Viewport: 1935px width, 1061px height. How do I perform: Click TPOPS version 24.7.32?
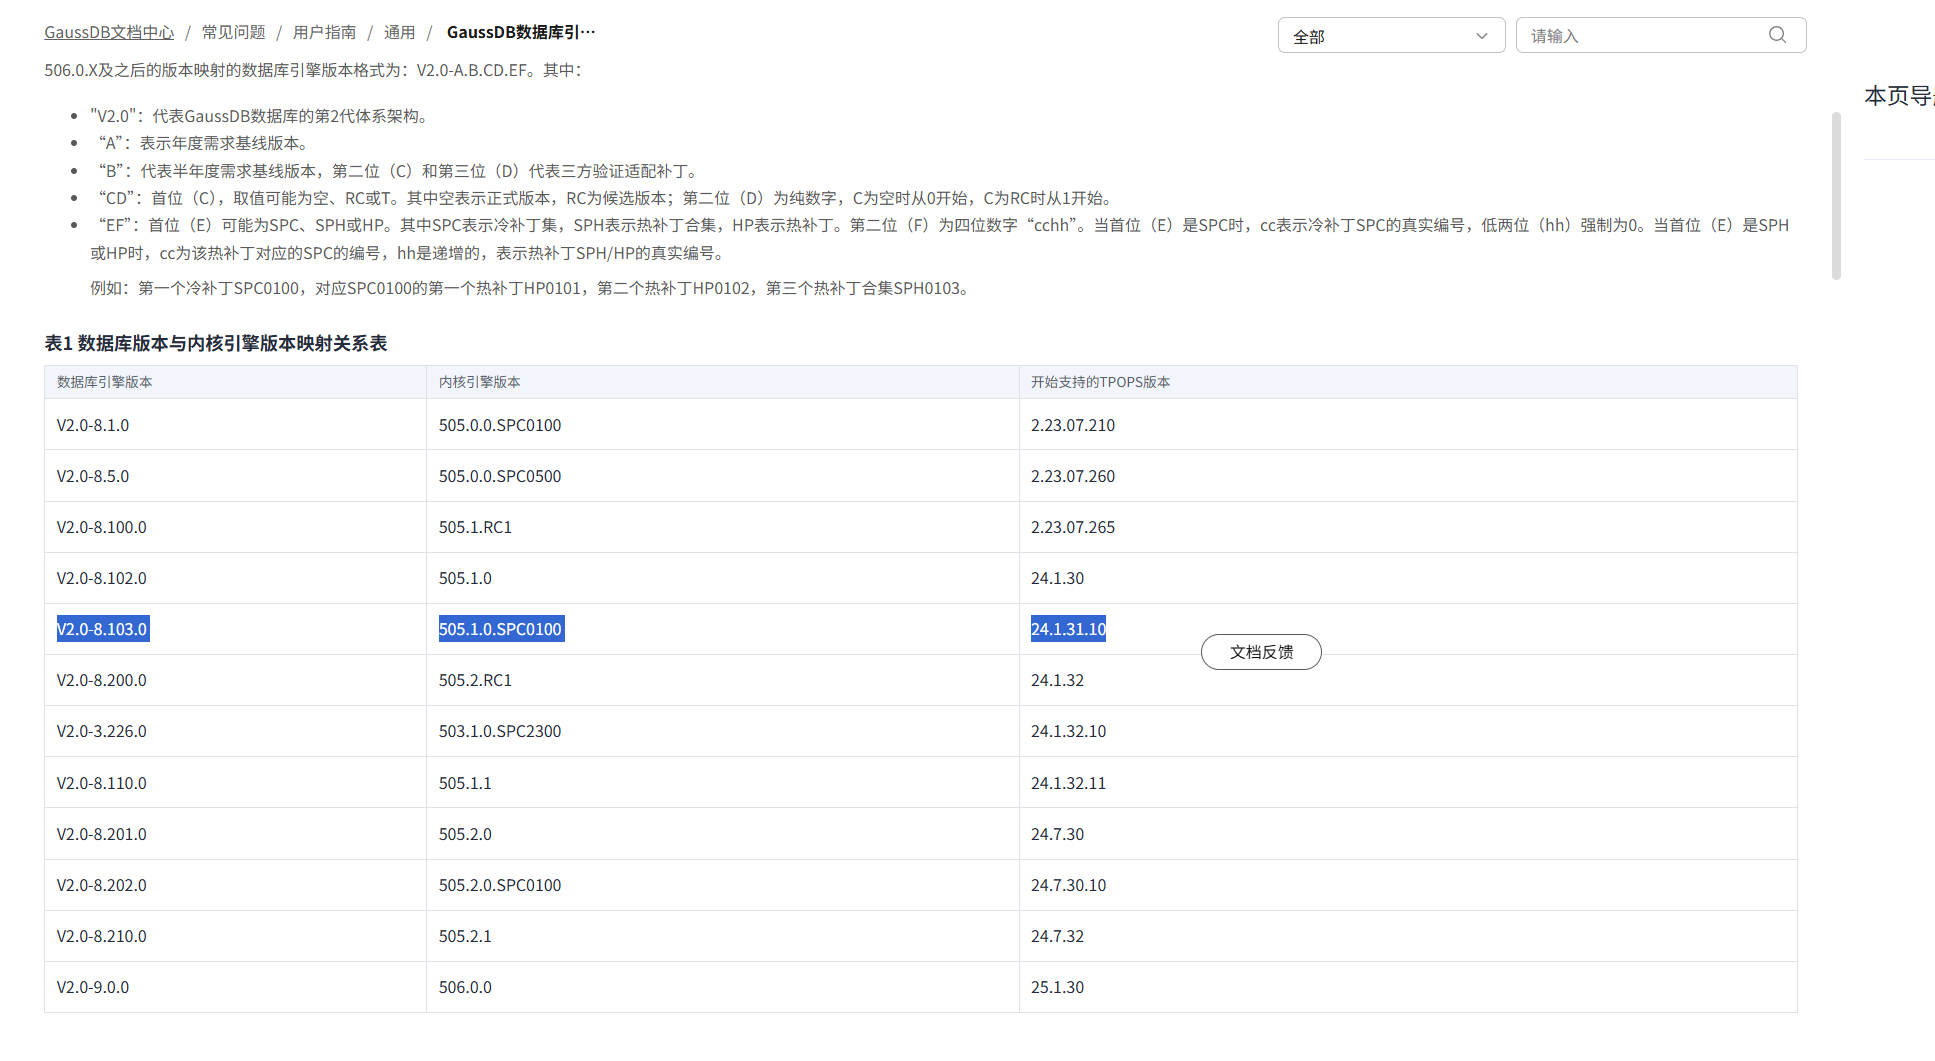coord(1057,936)
